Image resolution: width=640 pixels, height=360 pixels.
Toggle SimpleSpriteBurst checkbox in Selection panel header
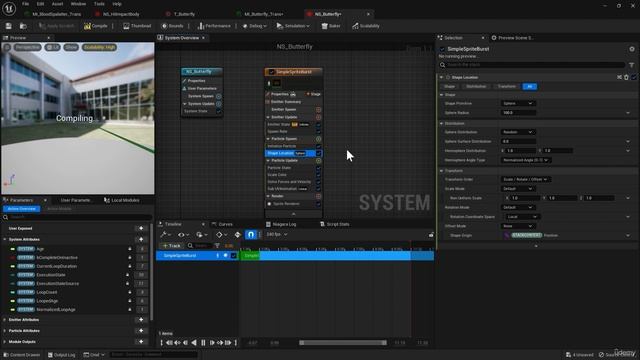(442, 49)
